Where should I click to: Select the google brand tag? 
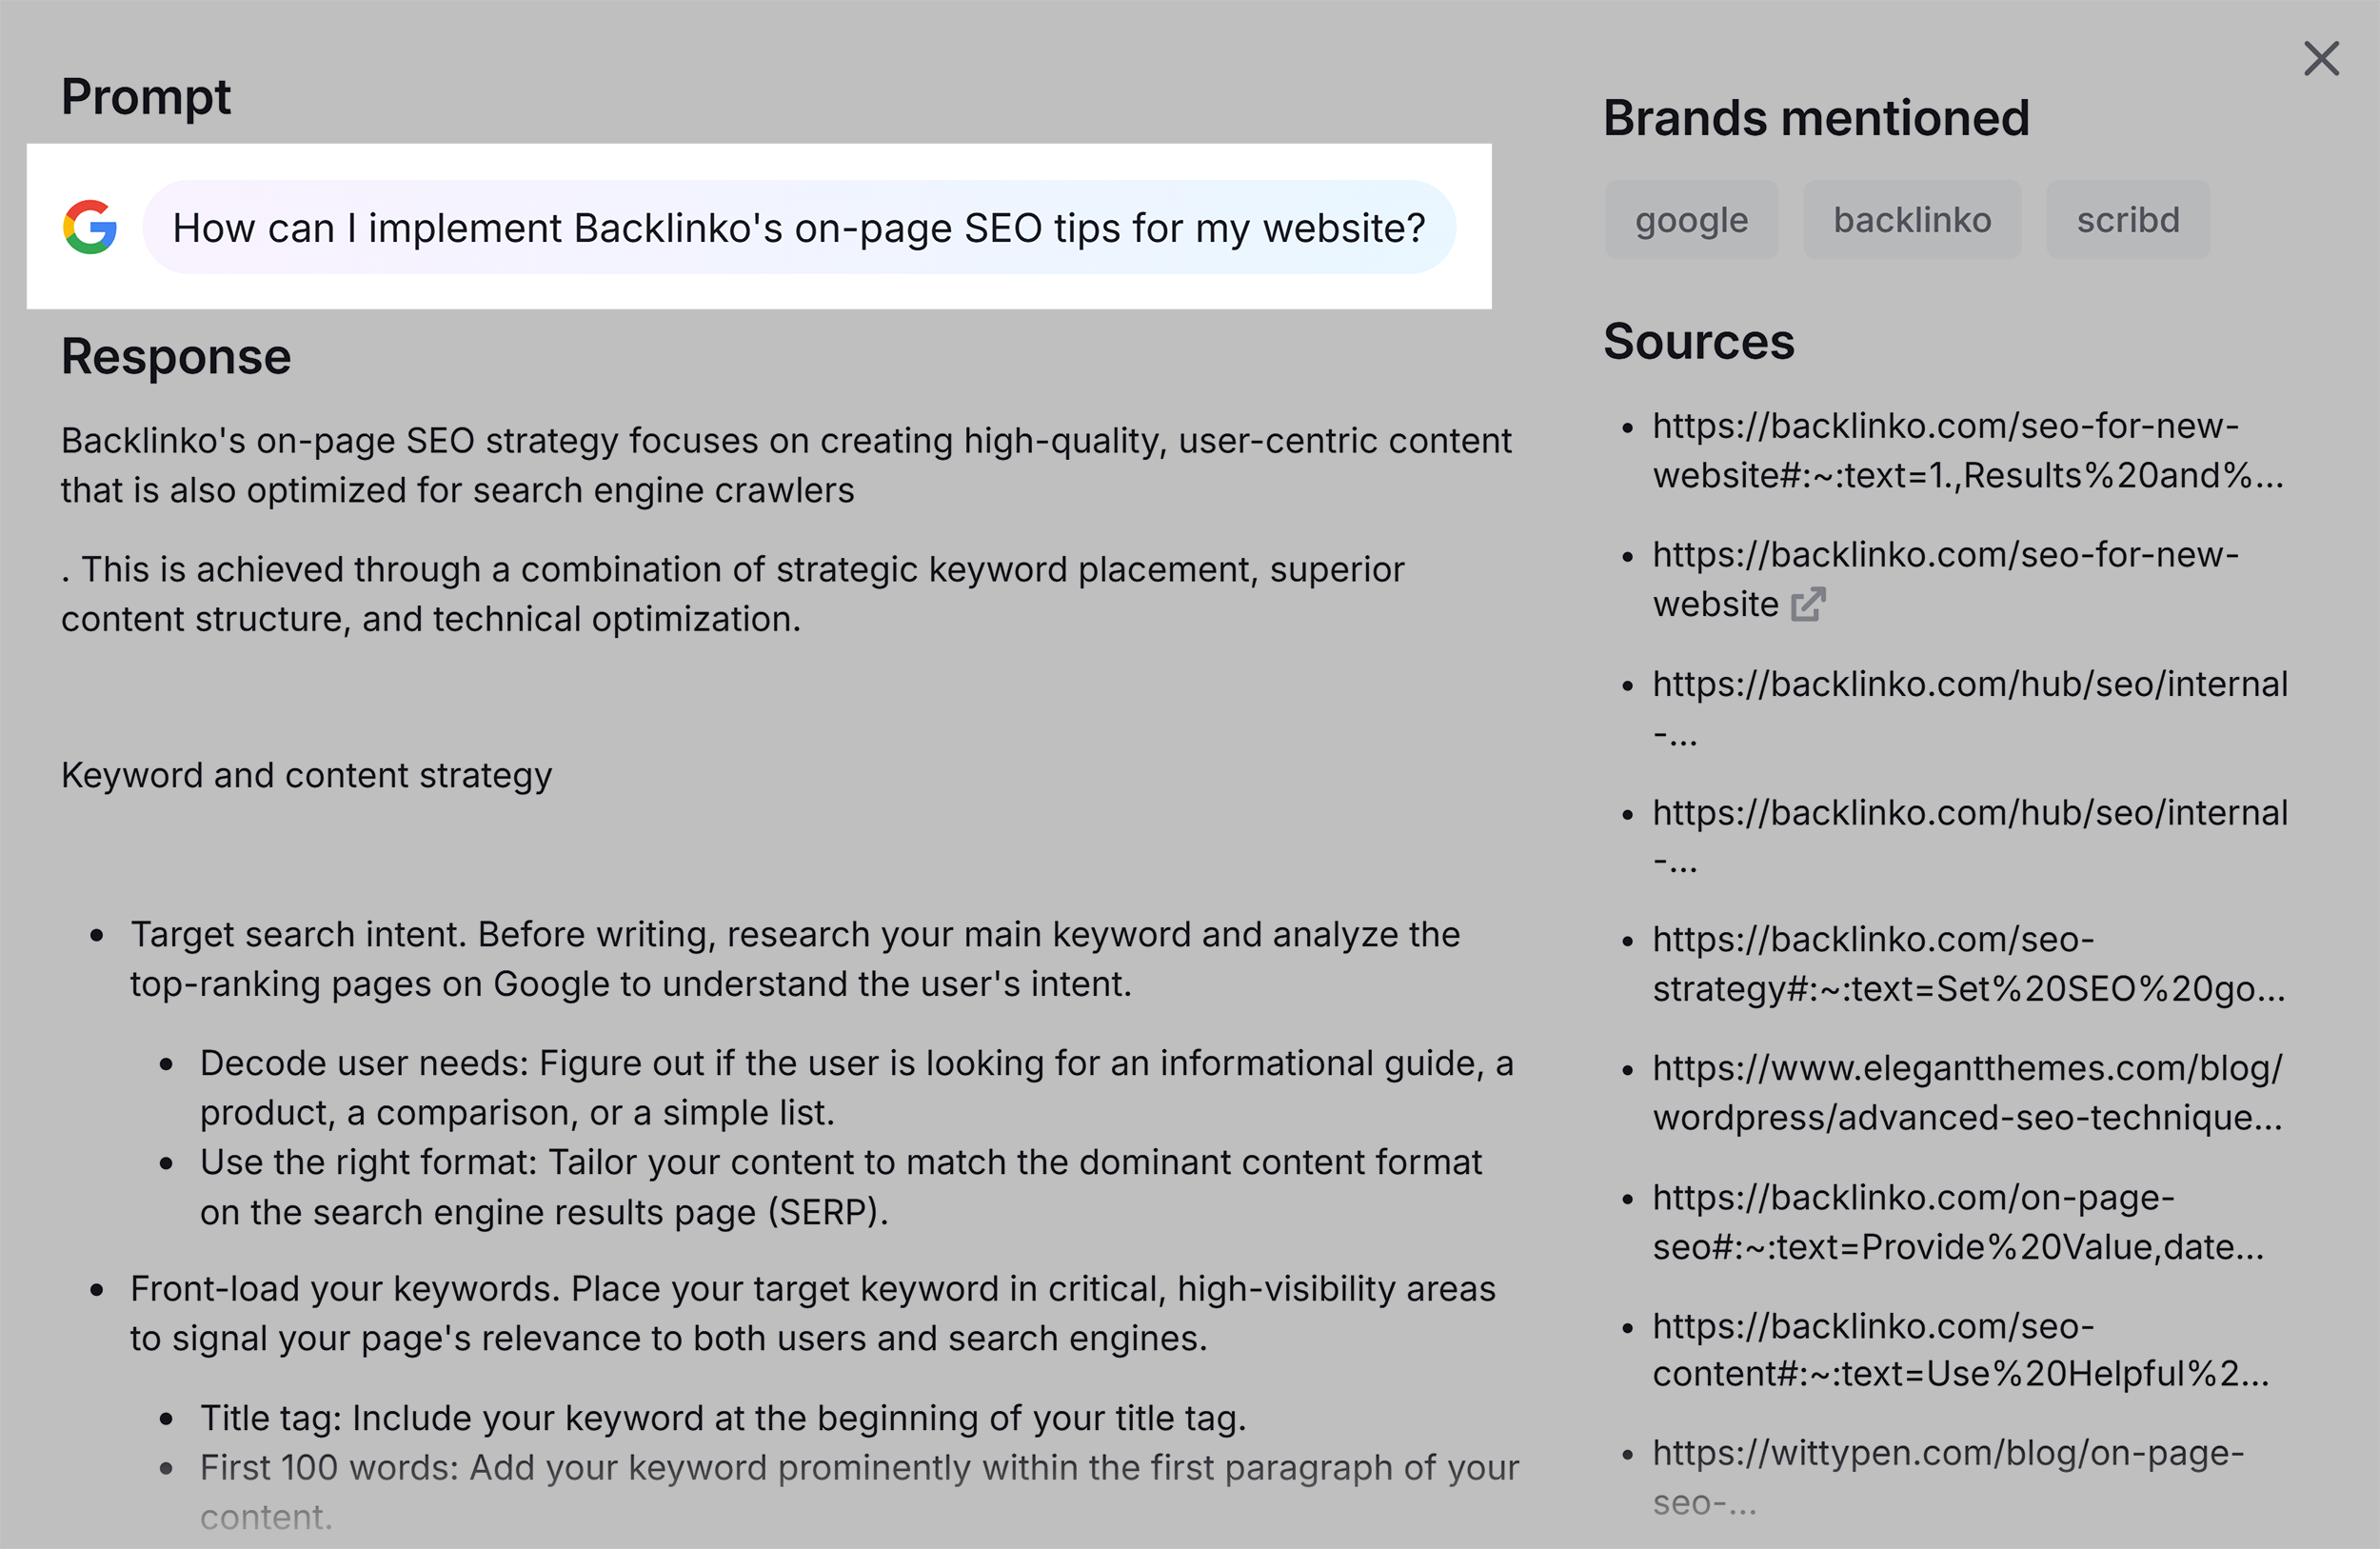point(1692,219)
